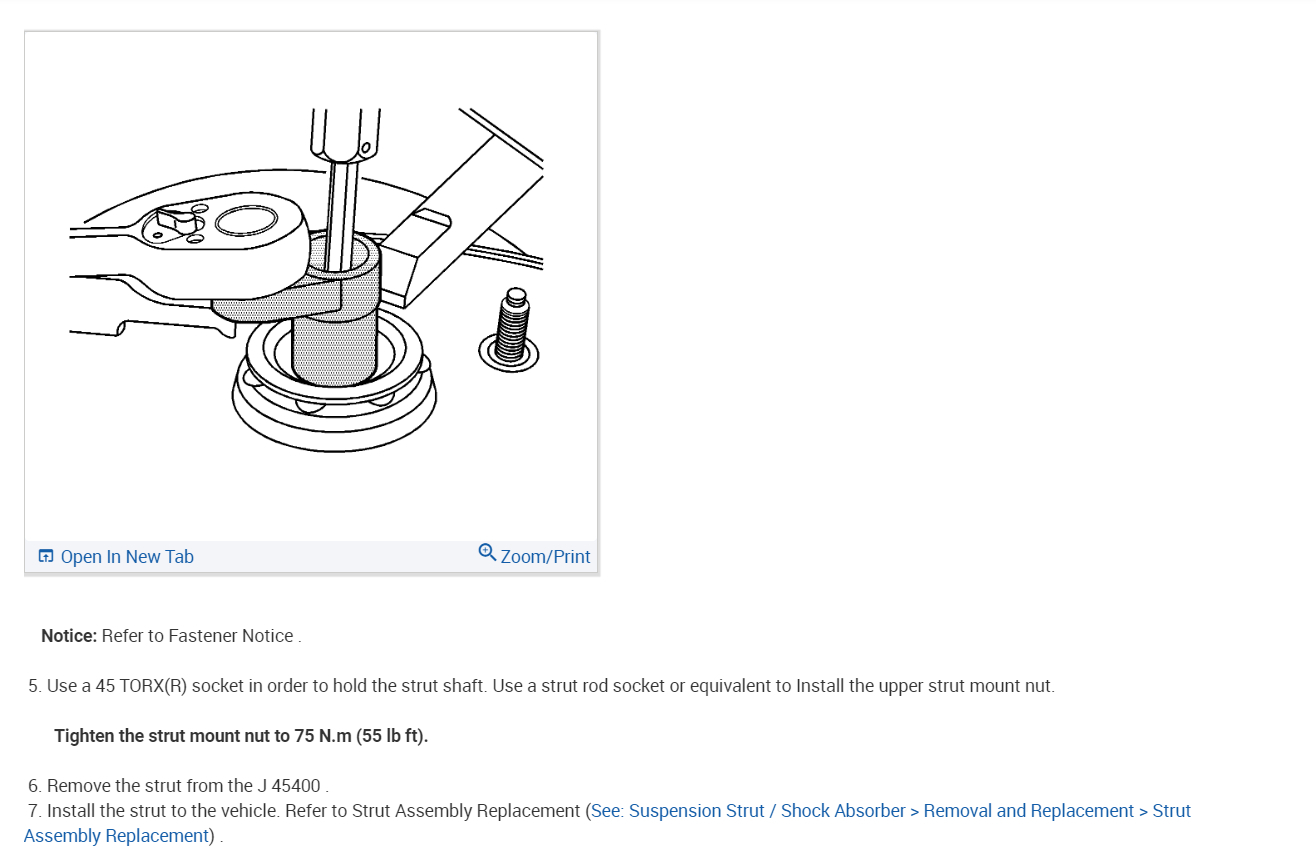The height and width of the screenshot is (859, 1316).
Task: Click step 5 about 45 TORX socket
Action: (x=541, y=686)
